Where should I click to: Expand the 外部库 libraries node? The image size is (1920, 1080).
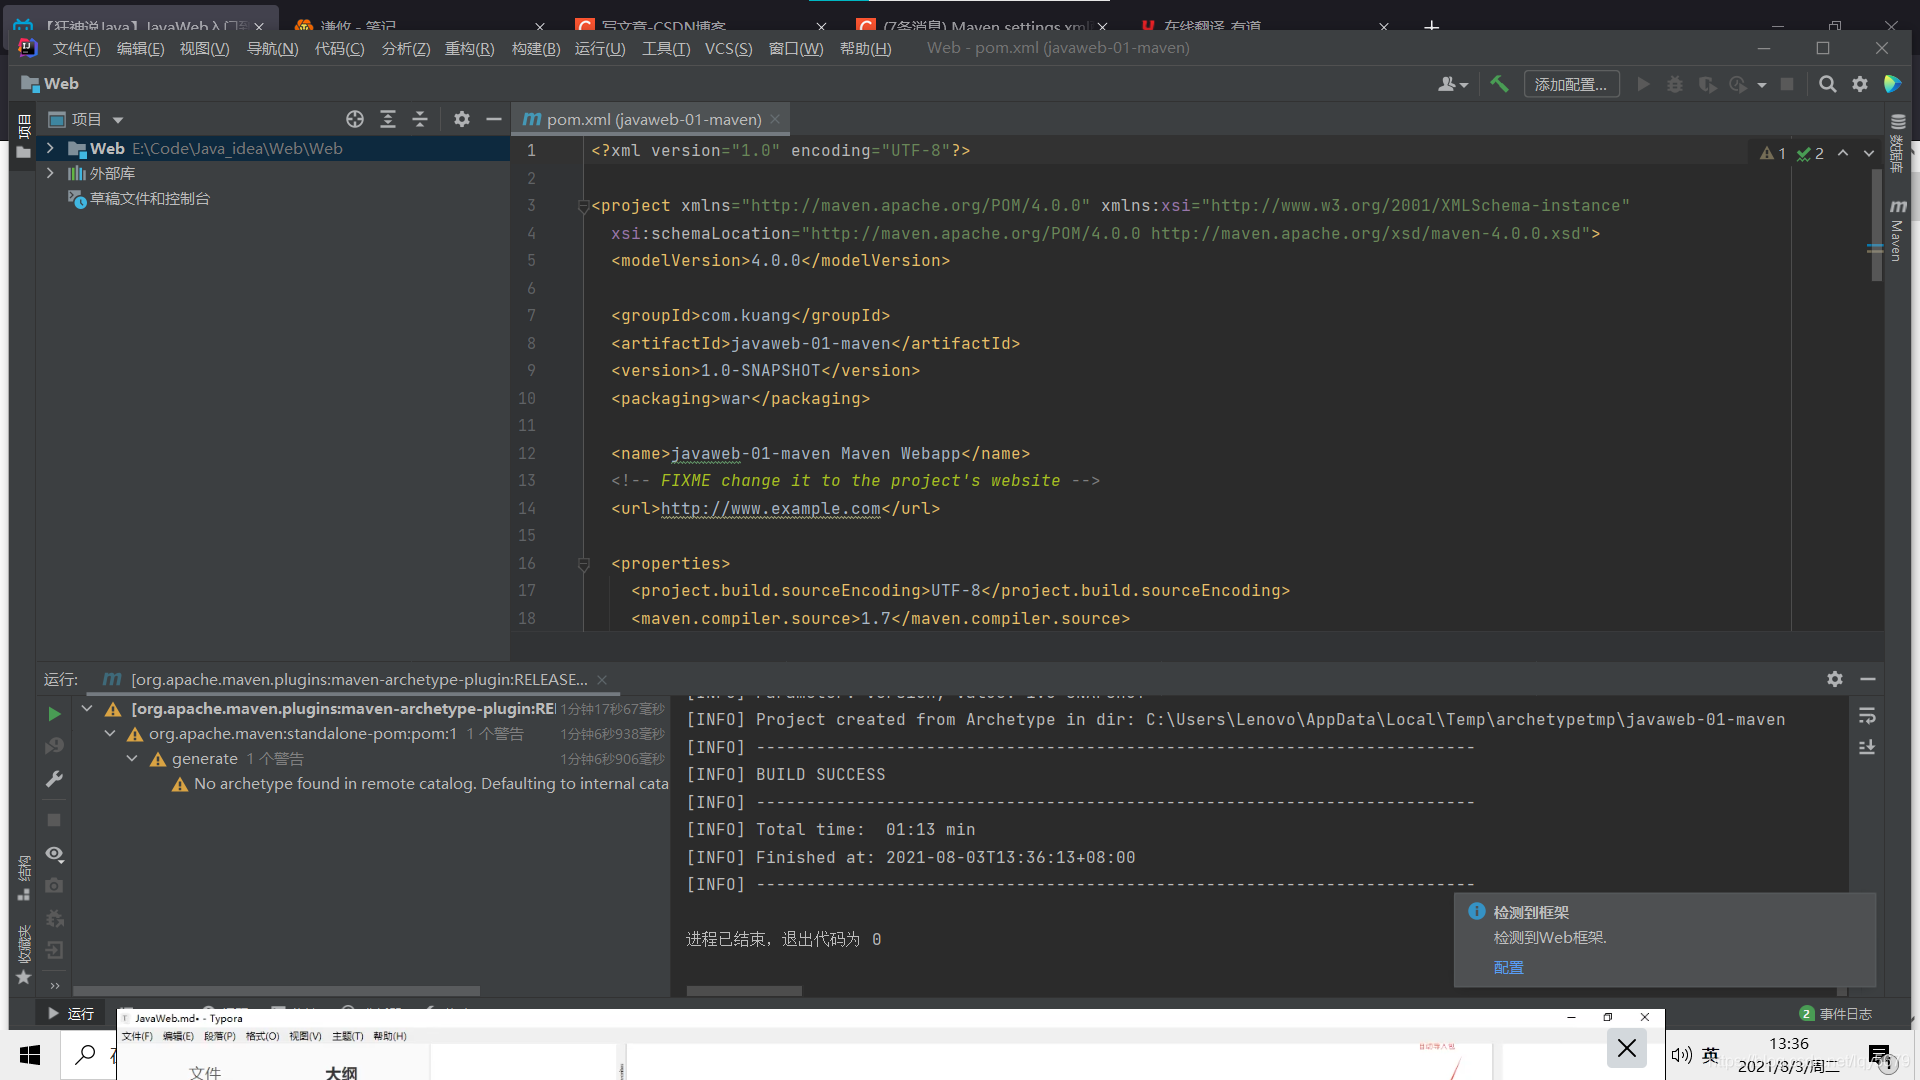point(50,173)
